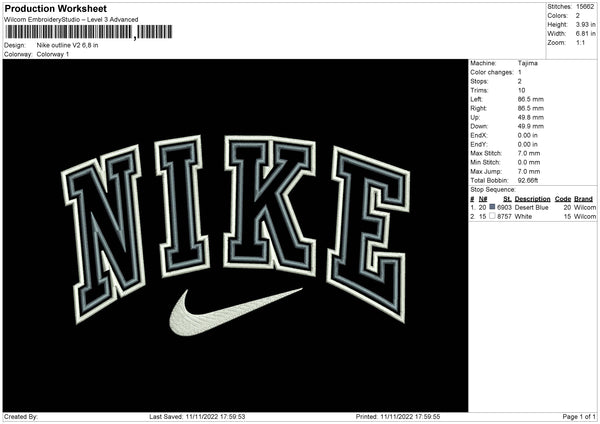Viewport: 600px width, 424px height.
Task: Select the EndX value 0.00 in
Action: [528, 135]
